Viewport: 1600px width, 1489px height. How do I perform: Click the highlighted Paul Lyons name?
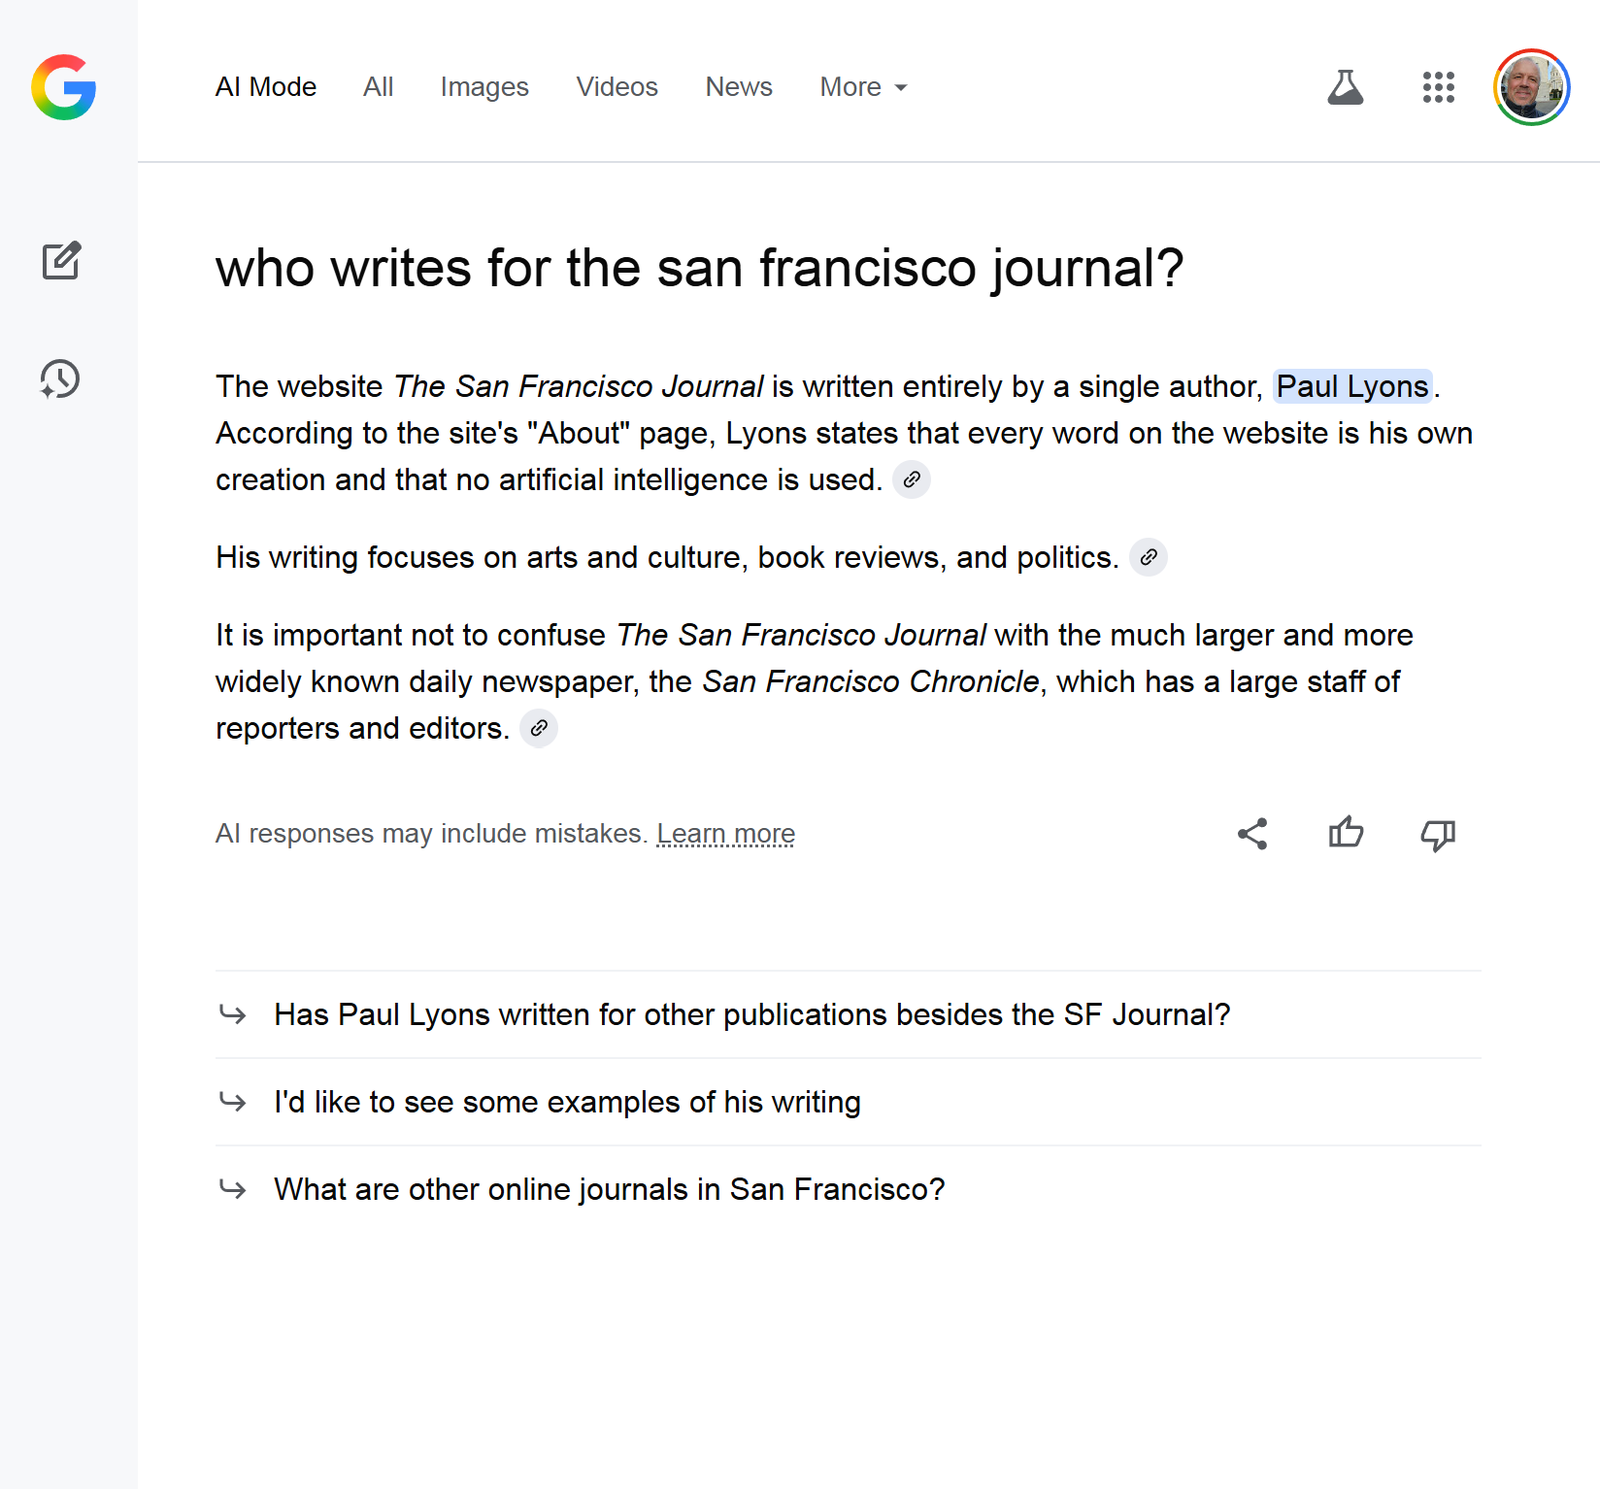point(1352,386)
